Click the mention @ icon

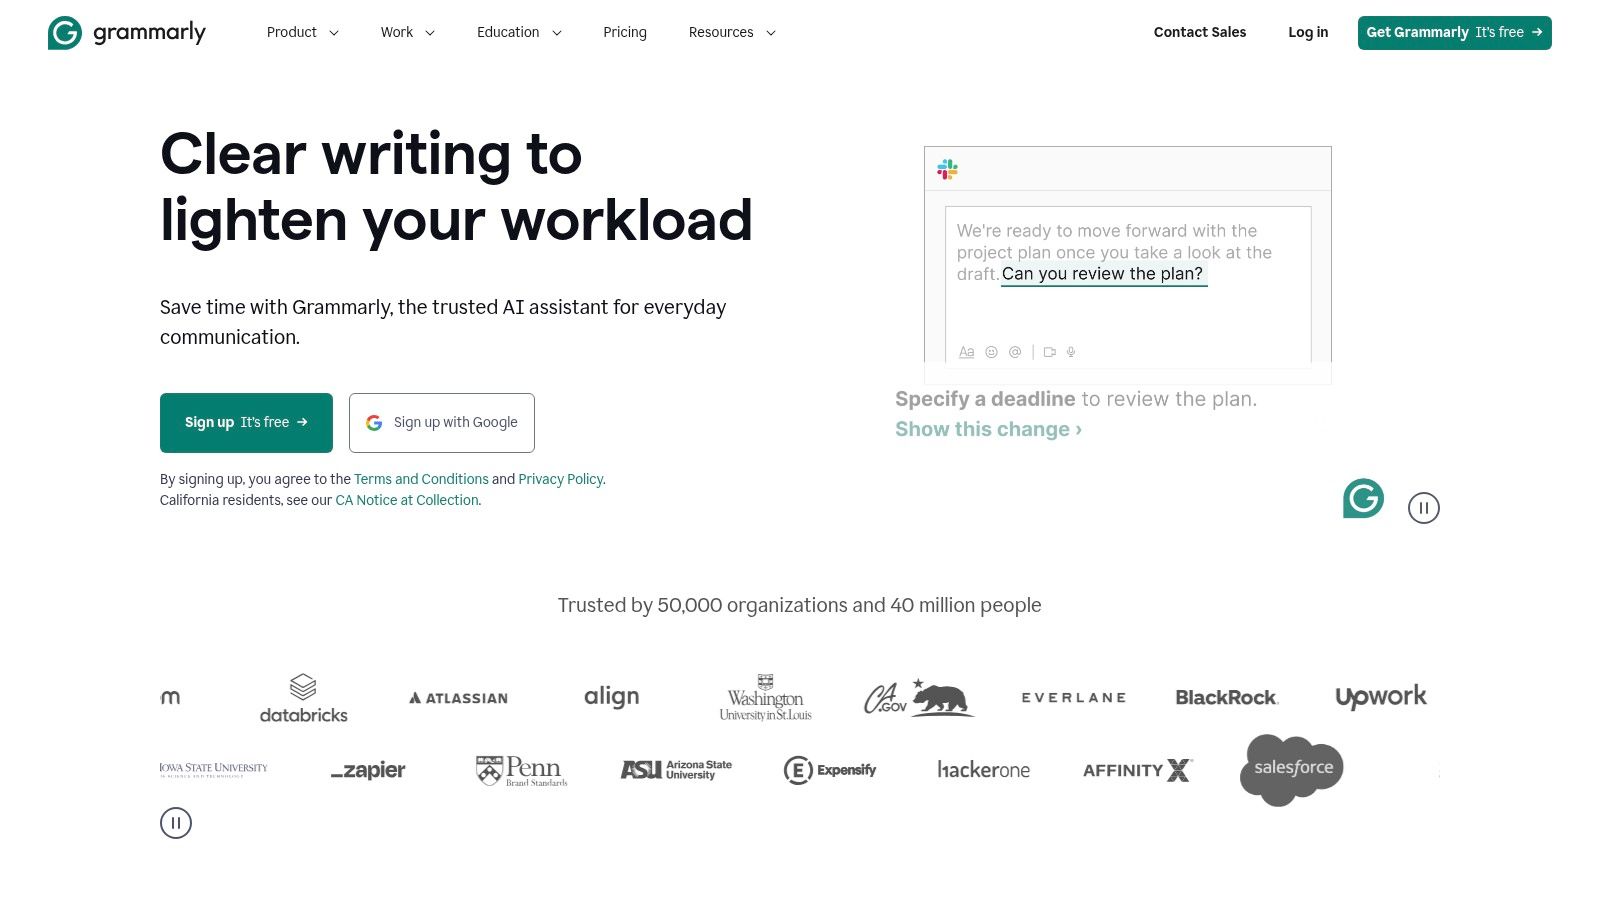click(x=1015, y=352)
